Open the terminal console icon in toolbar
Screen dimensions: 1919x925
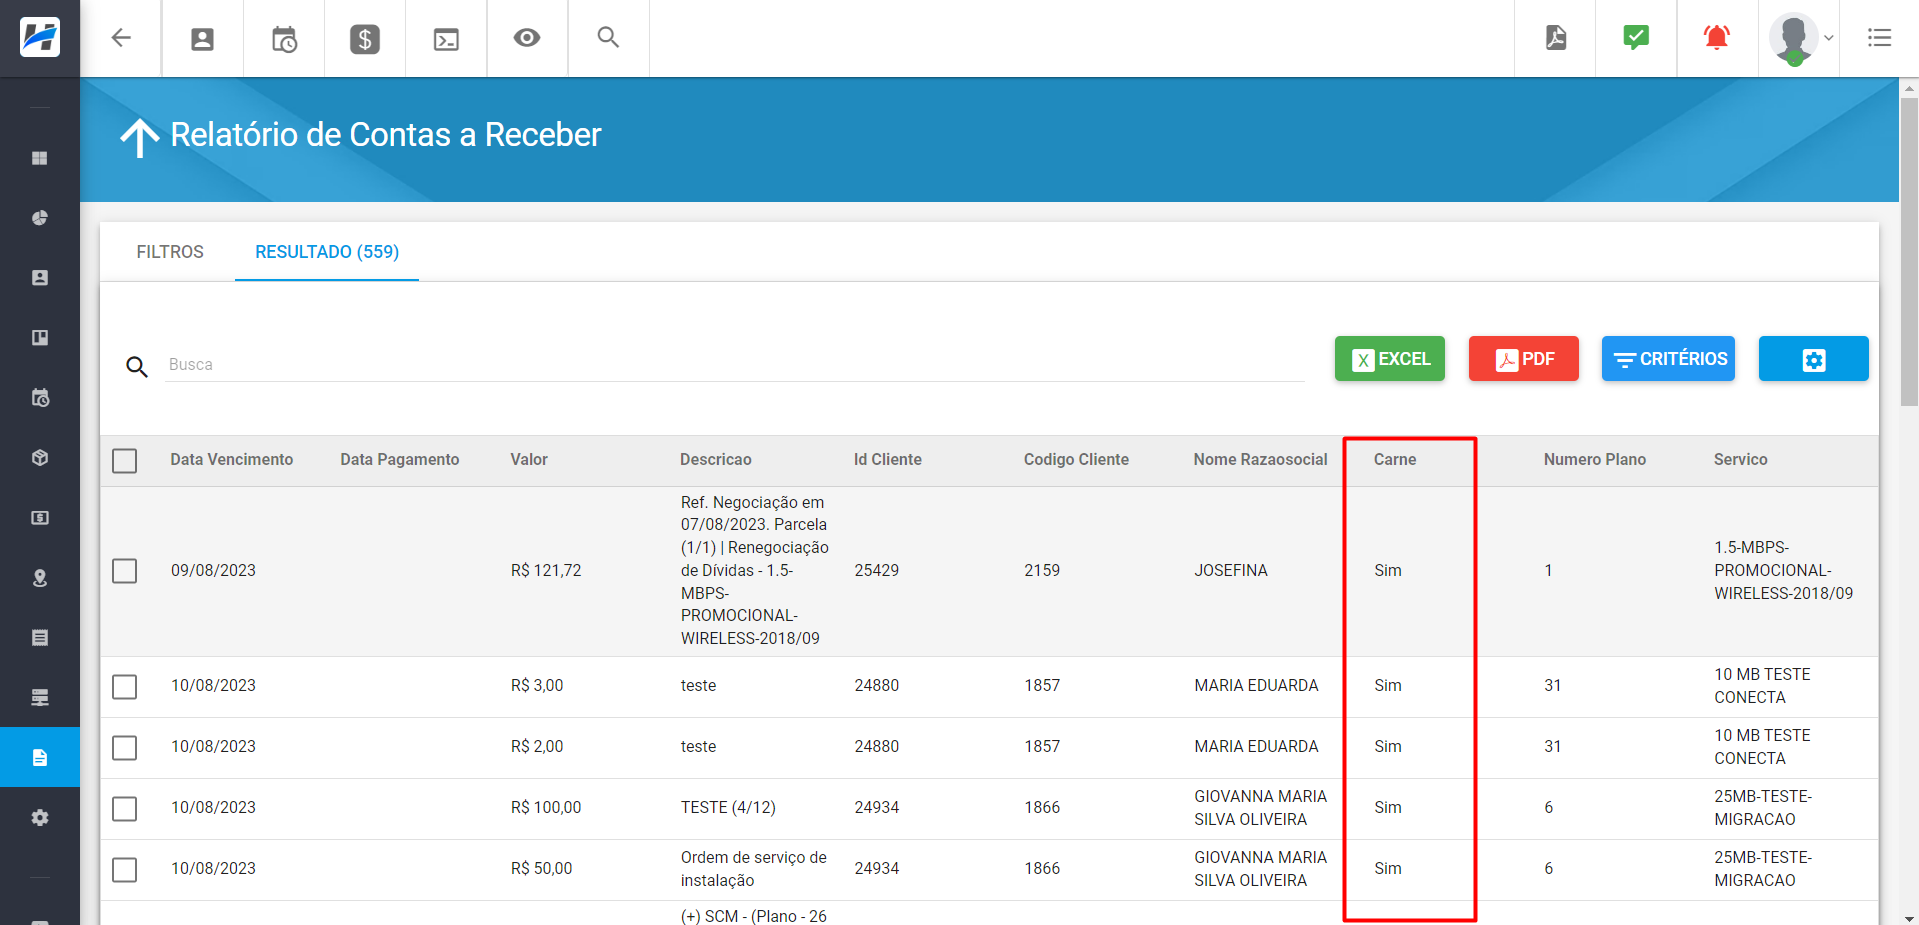446,39
